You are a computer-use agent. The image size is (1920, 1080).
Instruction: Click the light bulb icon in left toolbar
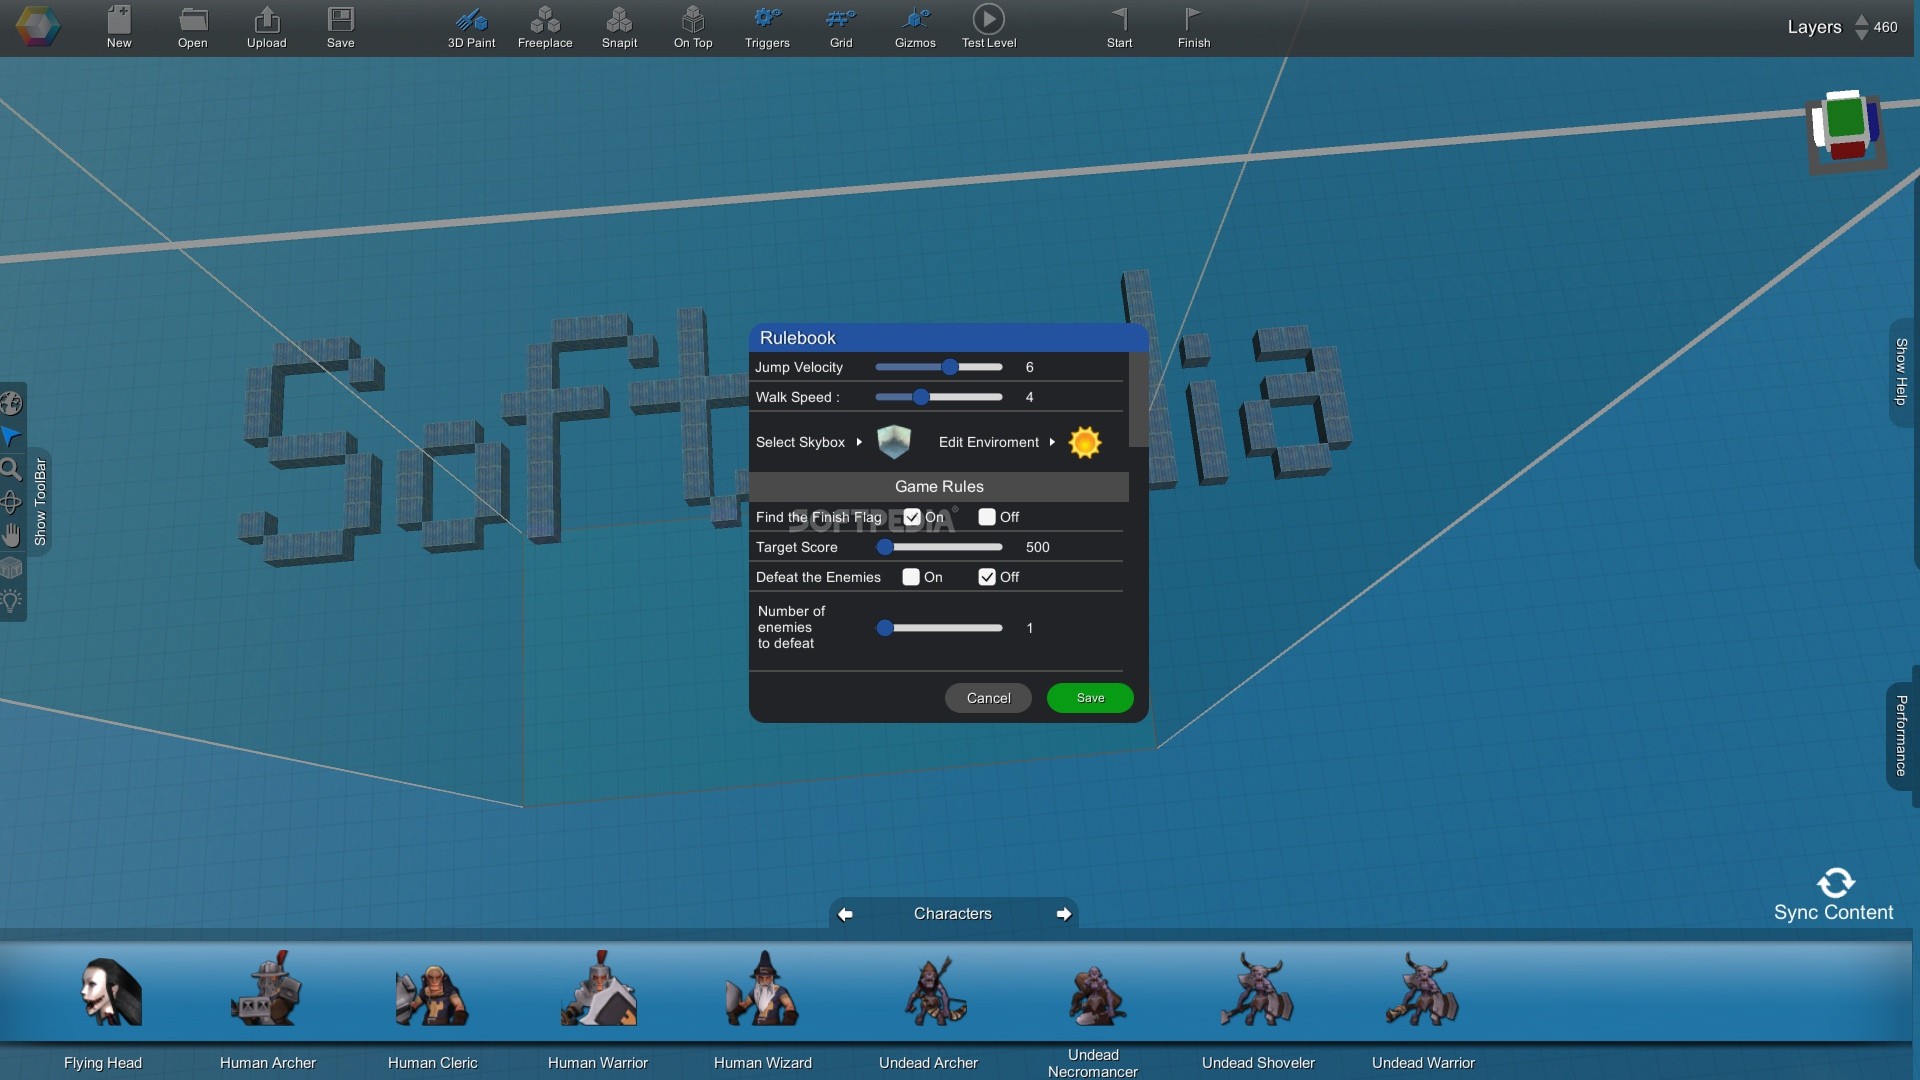(11, 601)
